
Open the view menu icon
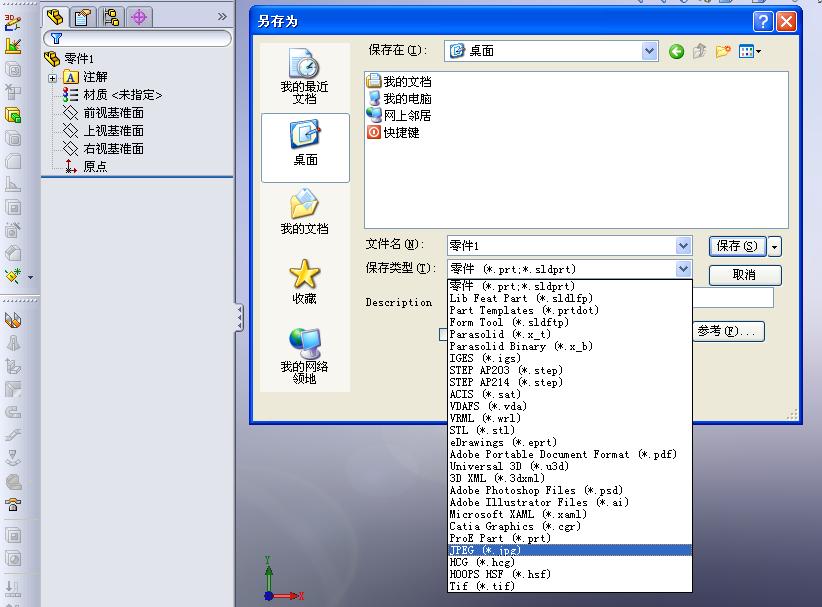pos(749,51)
